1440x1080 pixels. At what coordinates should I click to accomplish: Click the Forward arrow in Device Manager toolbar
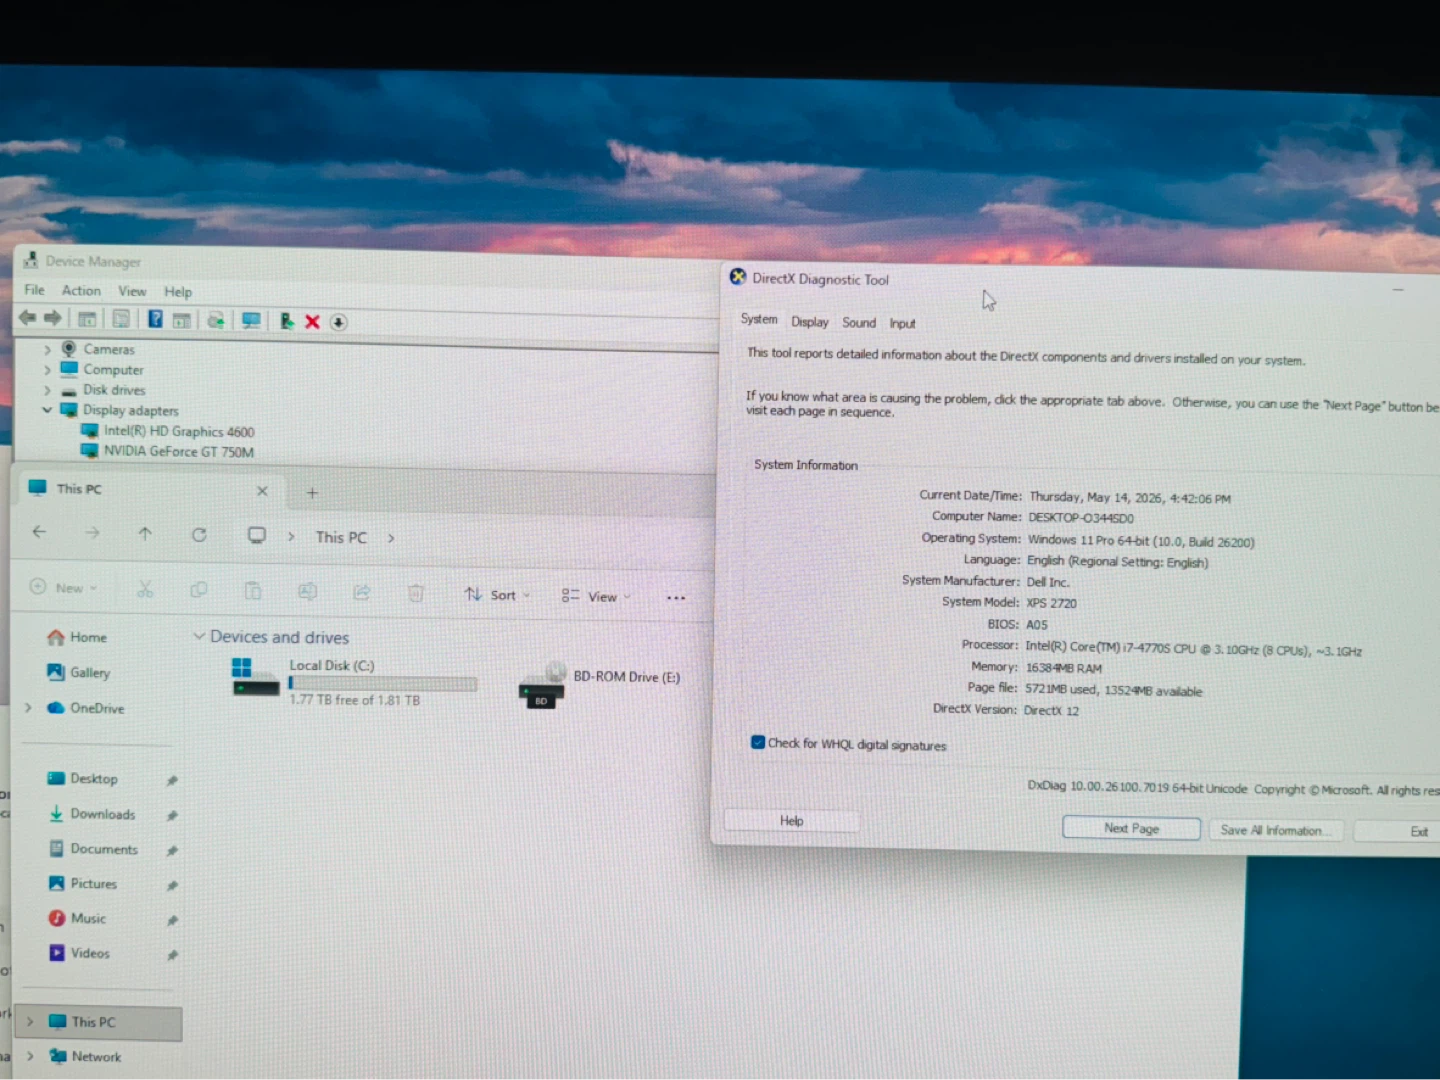click(x=53, y=318)
